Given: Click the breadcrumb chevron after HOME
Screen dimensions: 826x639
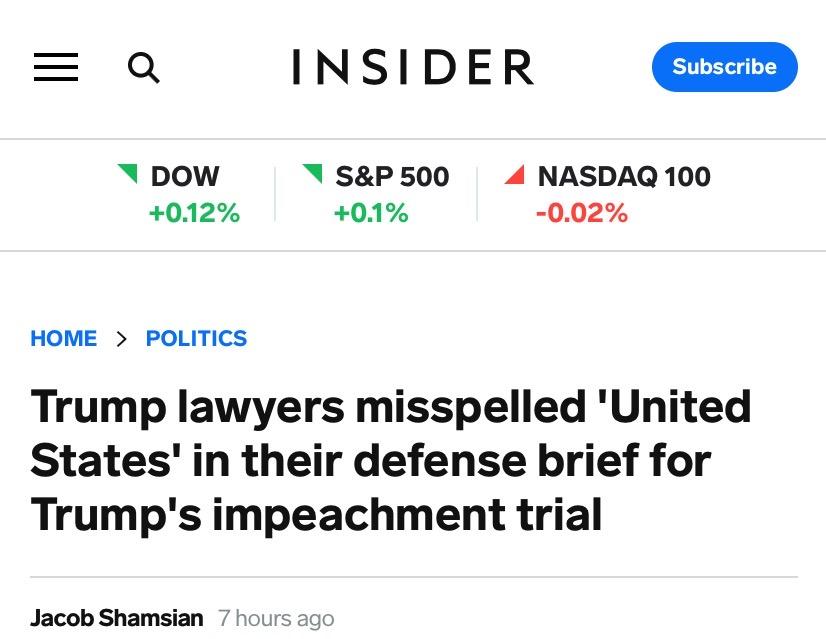Looking at the screenshot, I should (122, 339).
